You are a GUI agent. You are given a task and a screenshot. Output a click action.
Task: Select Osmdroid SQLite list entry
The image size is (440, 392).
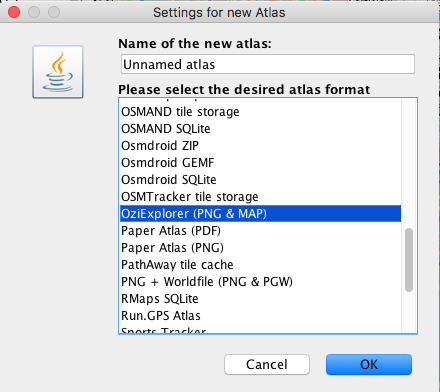(260, 180)
